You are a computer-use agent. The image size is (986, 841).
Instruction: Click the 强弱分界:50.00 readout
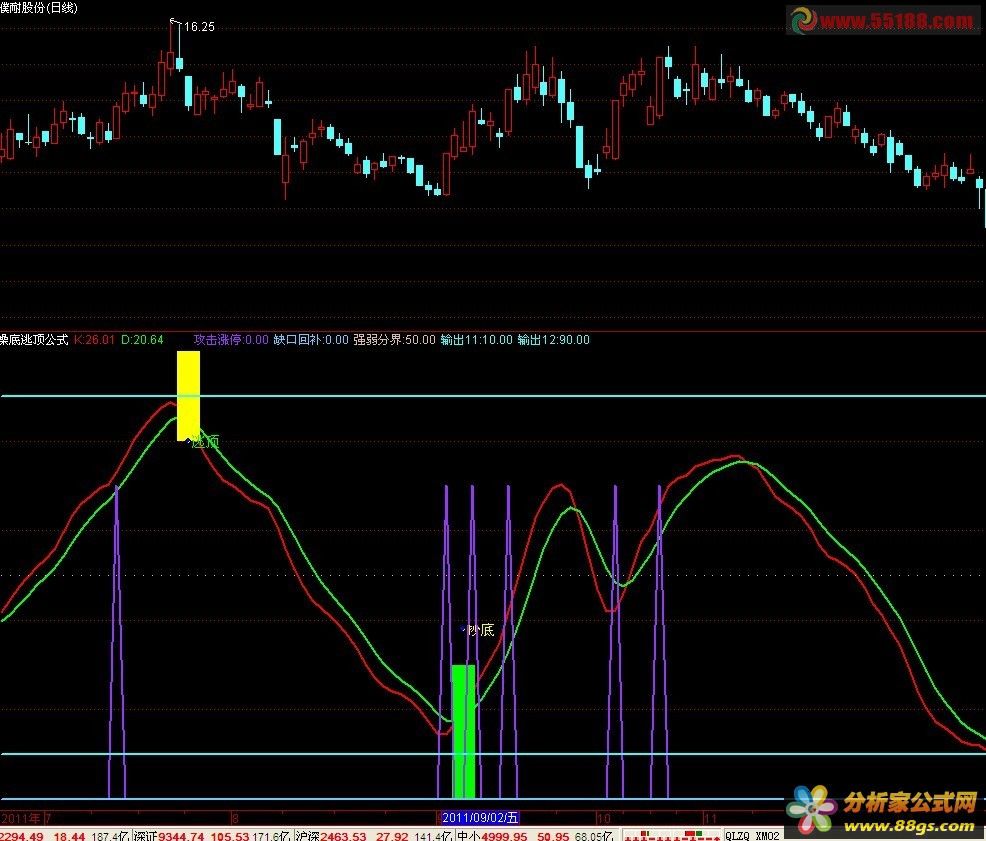tap(394, 340)
